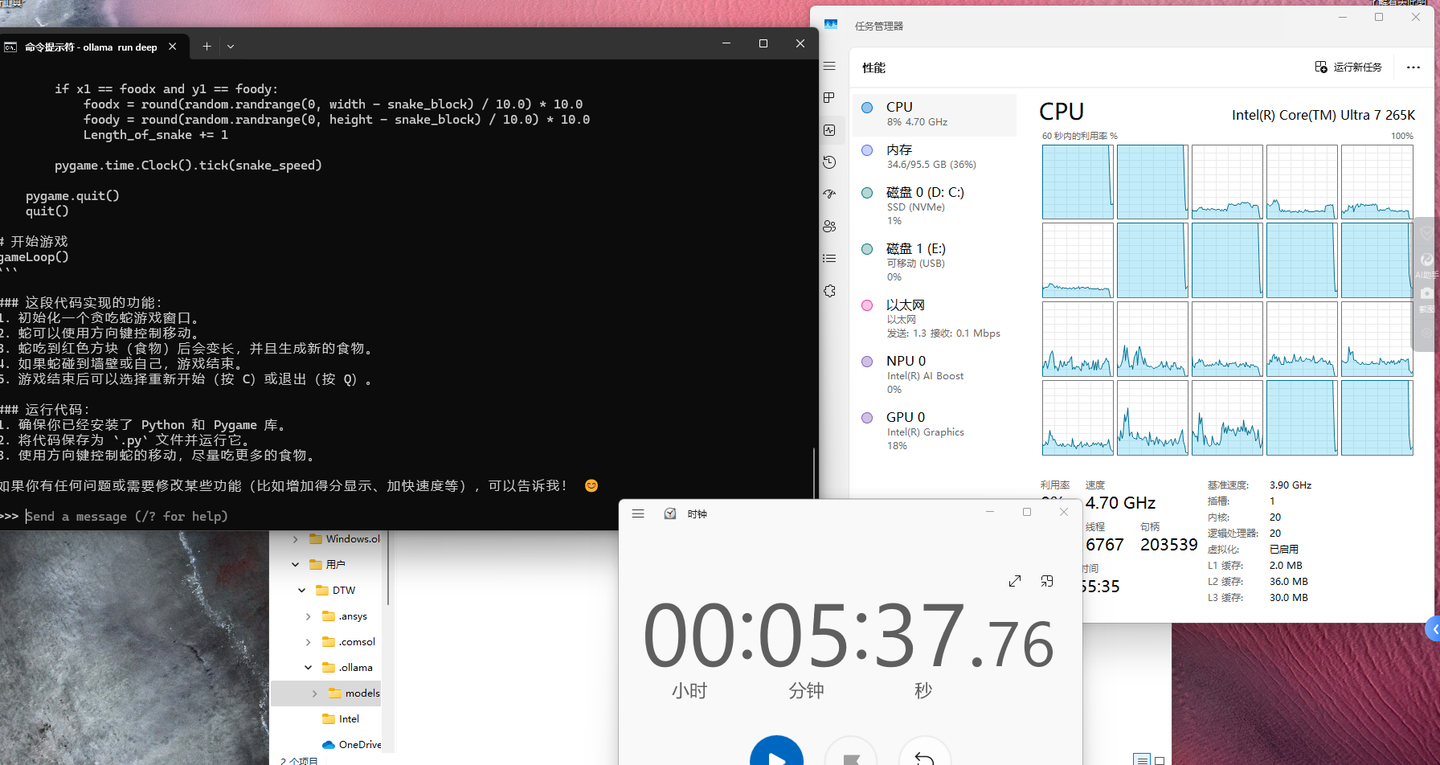Start the timer with the play button

(x=777, y=752)
